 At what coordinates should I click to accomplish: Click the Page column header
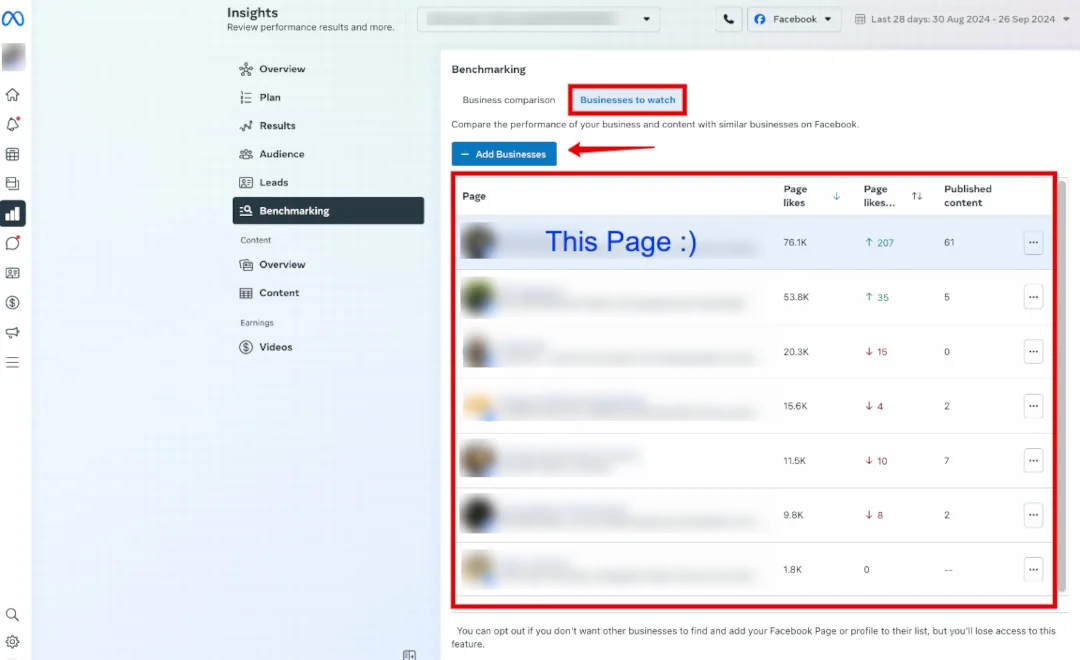pyautogui.click(x=474, y=196)
